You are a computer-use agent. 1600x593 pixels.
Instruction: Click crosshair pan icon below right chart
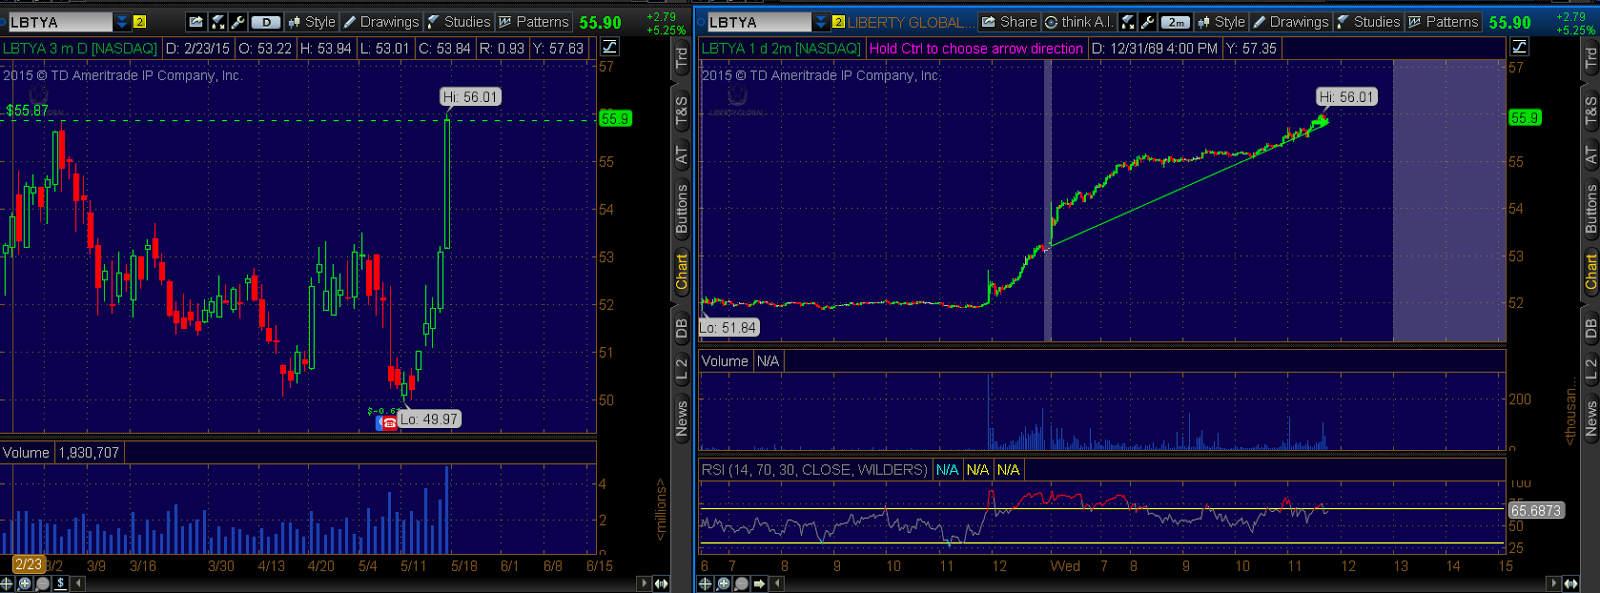coord(705,583)
